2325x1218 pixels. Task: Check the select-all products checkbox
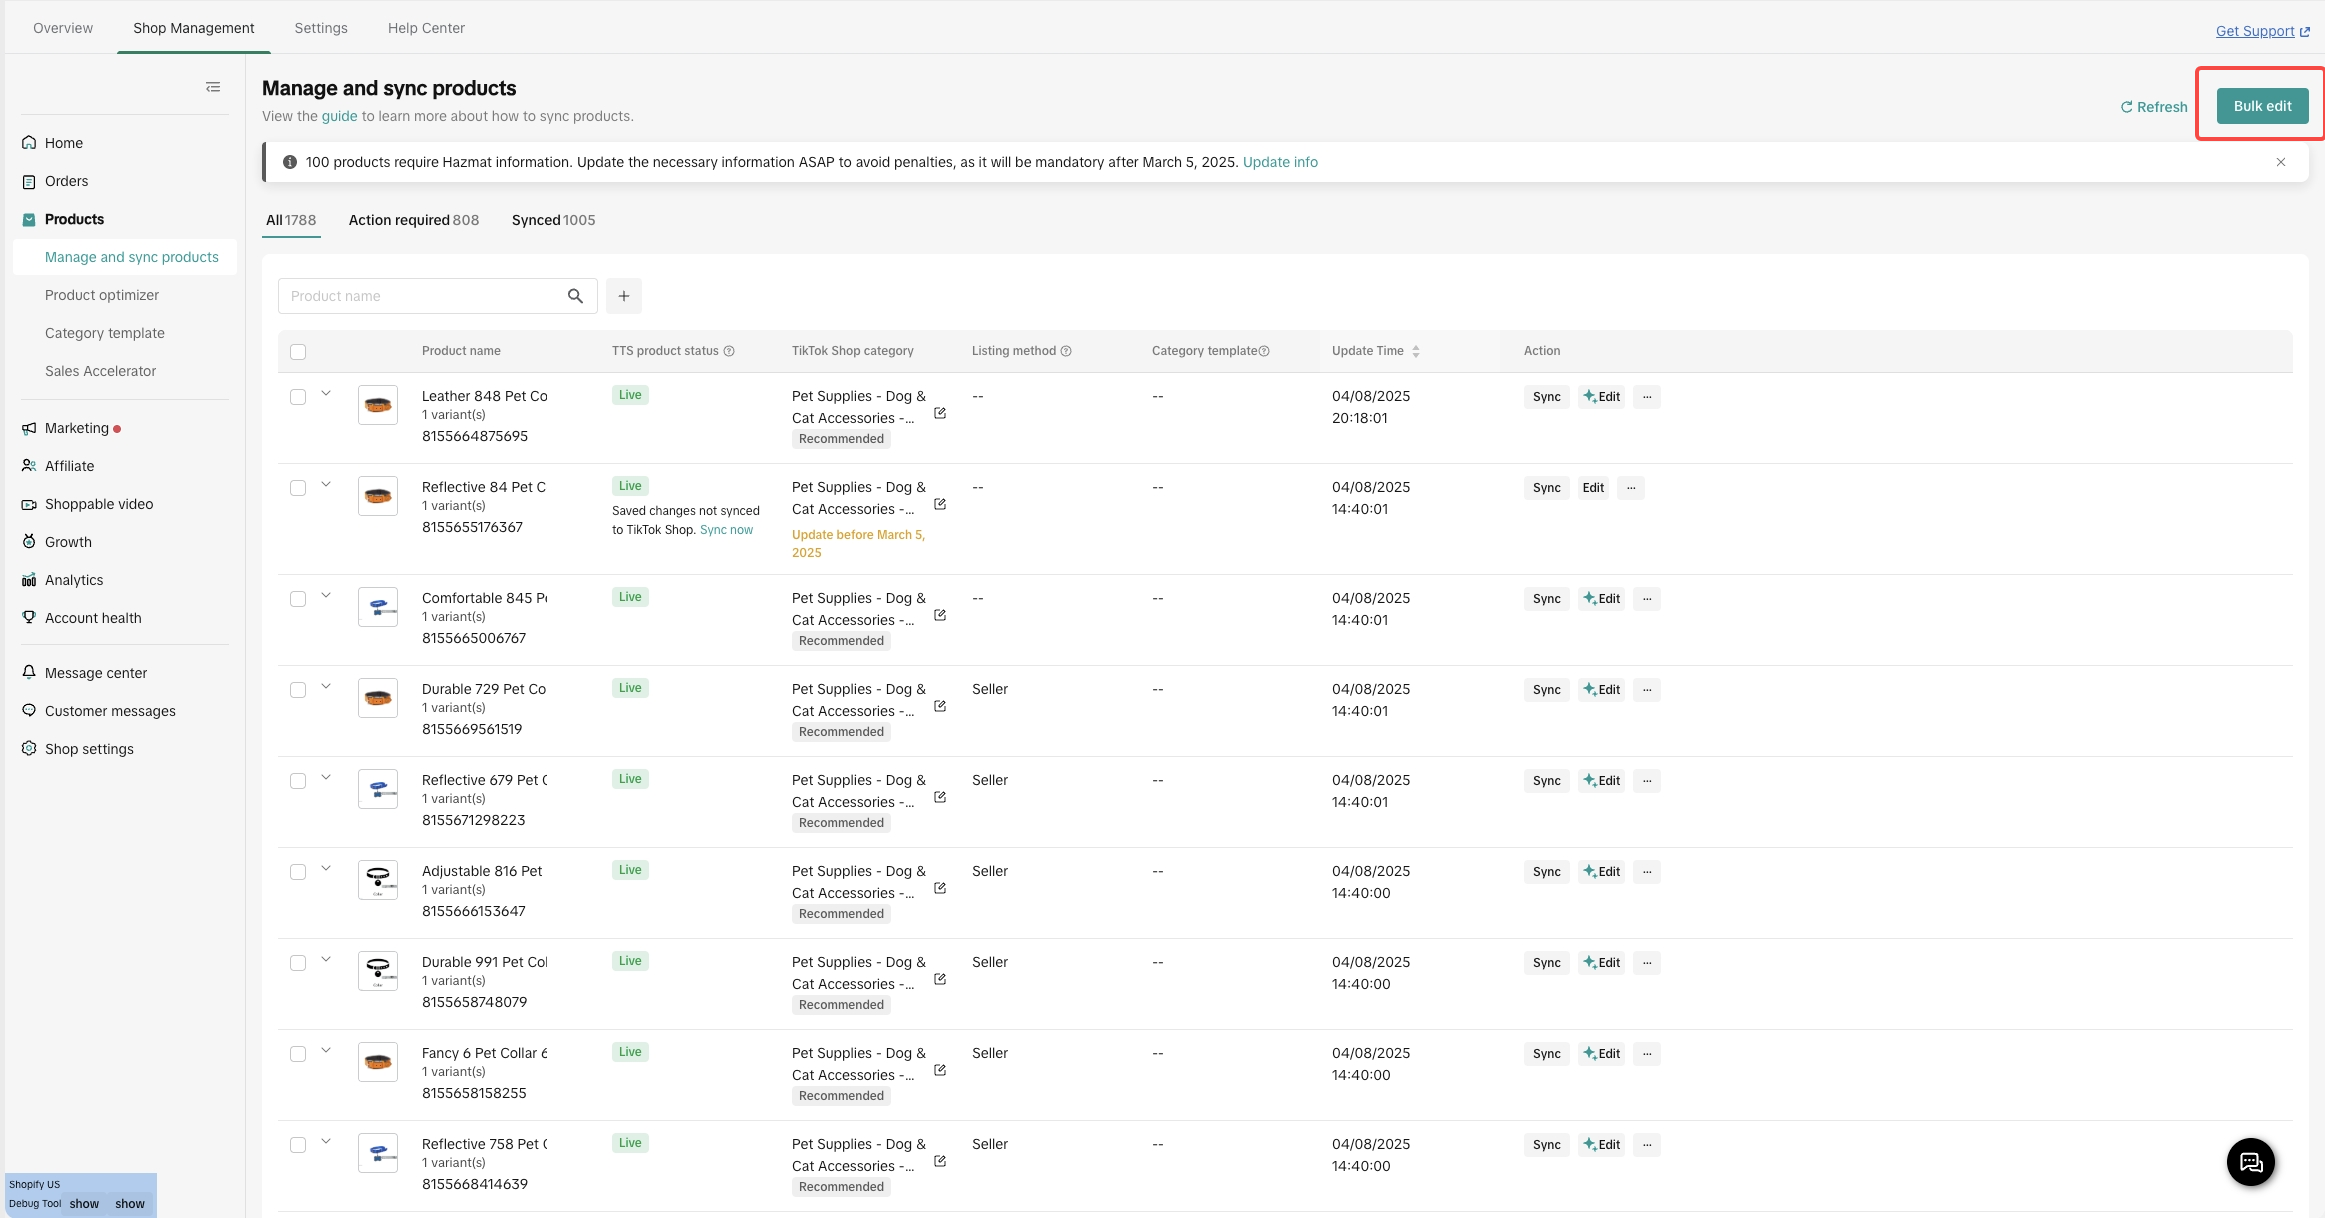coord(298,352)
